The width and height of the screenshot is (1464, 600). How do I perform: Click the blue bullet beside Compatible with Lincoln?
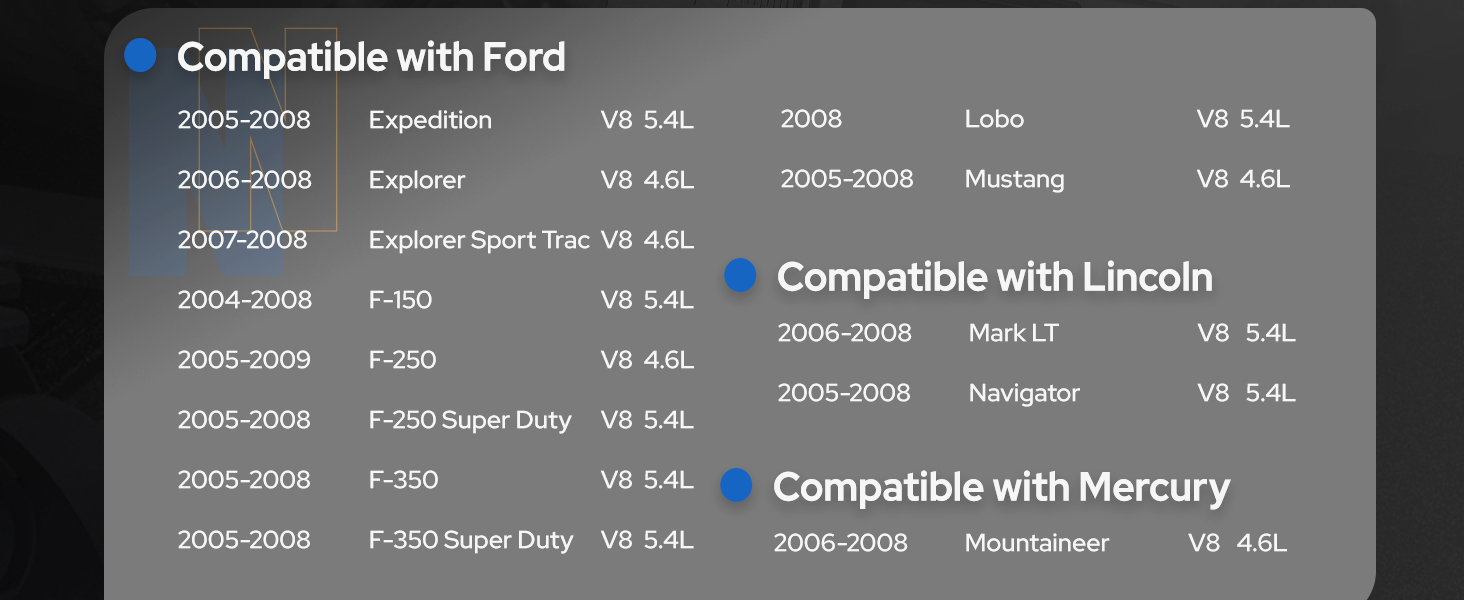(740, 275)
